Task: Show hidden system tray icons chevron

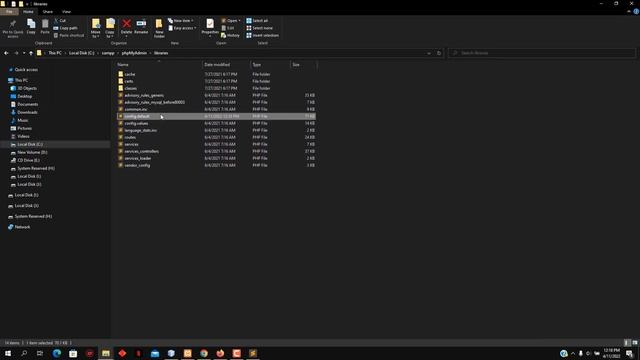Action: tap(573, 353)
